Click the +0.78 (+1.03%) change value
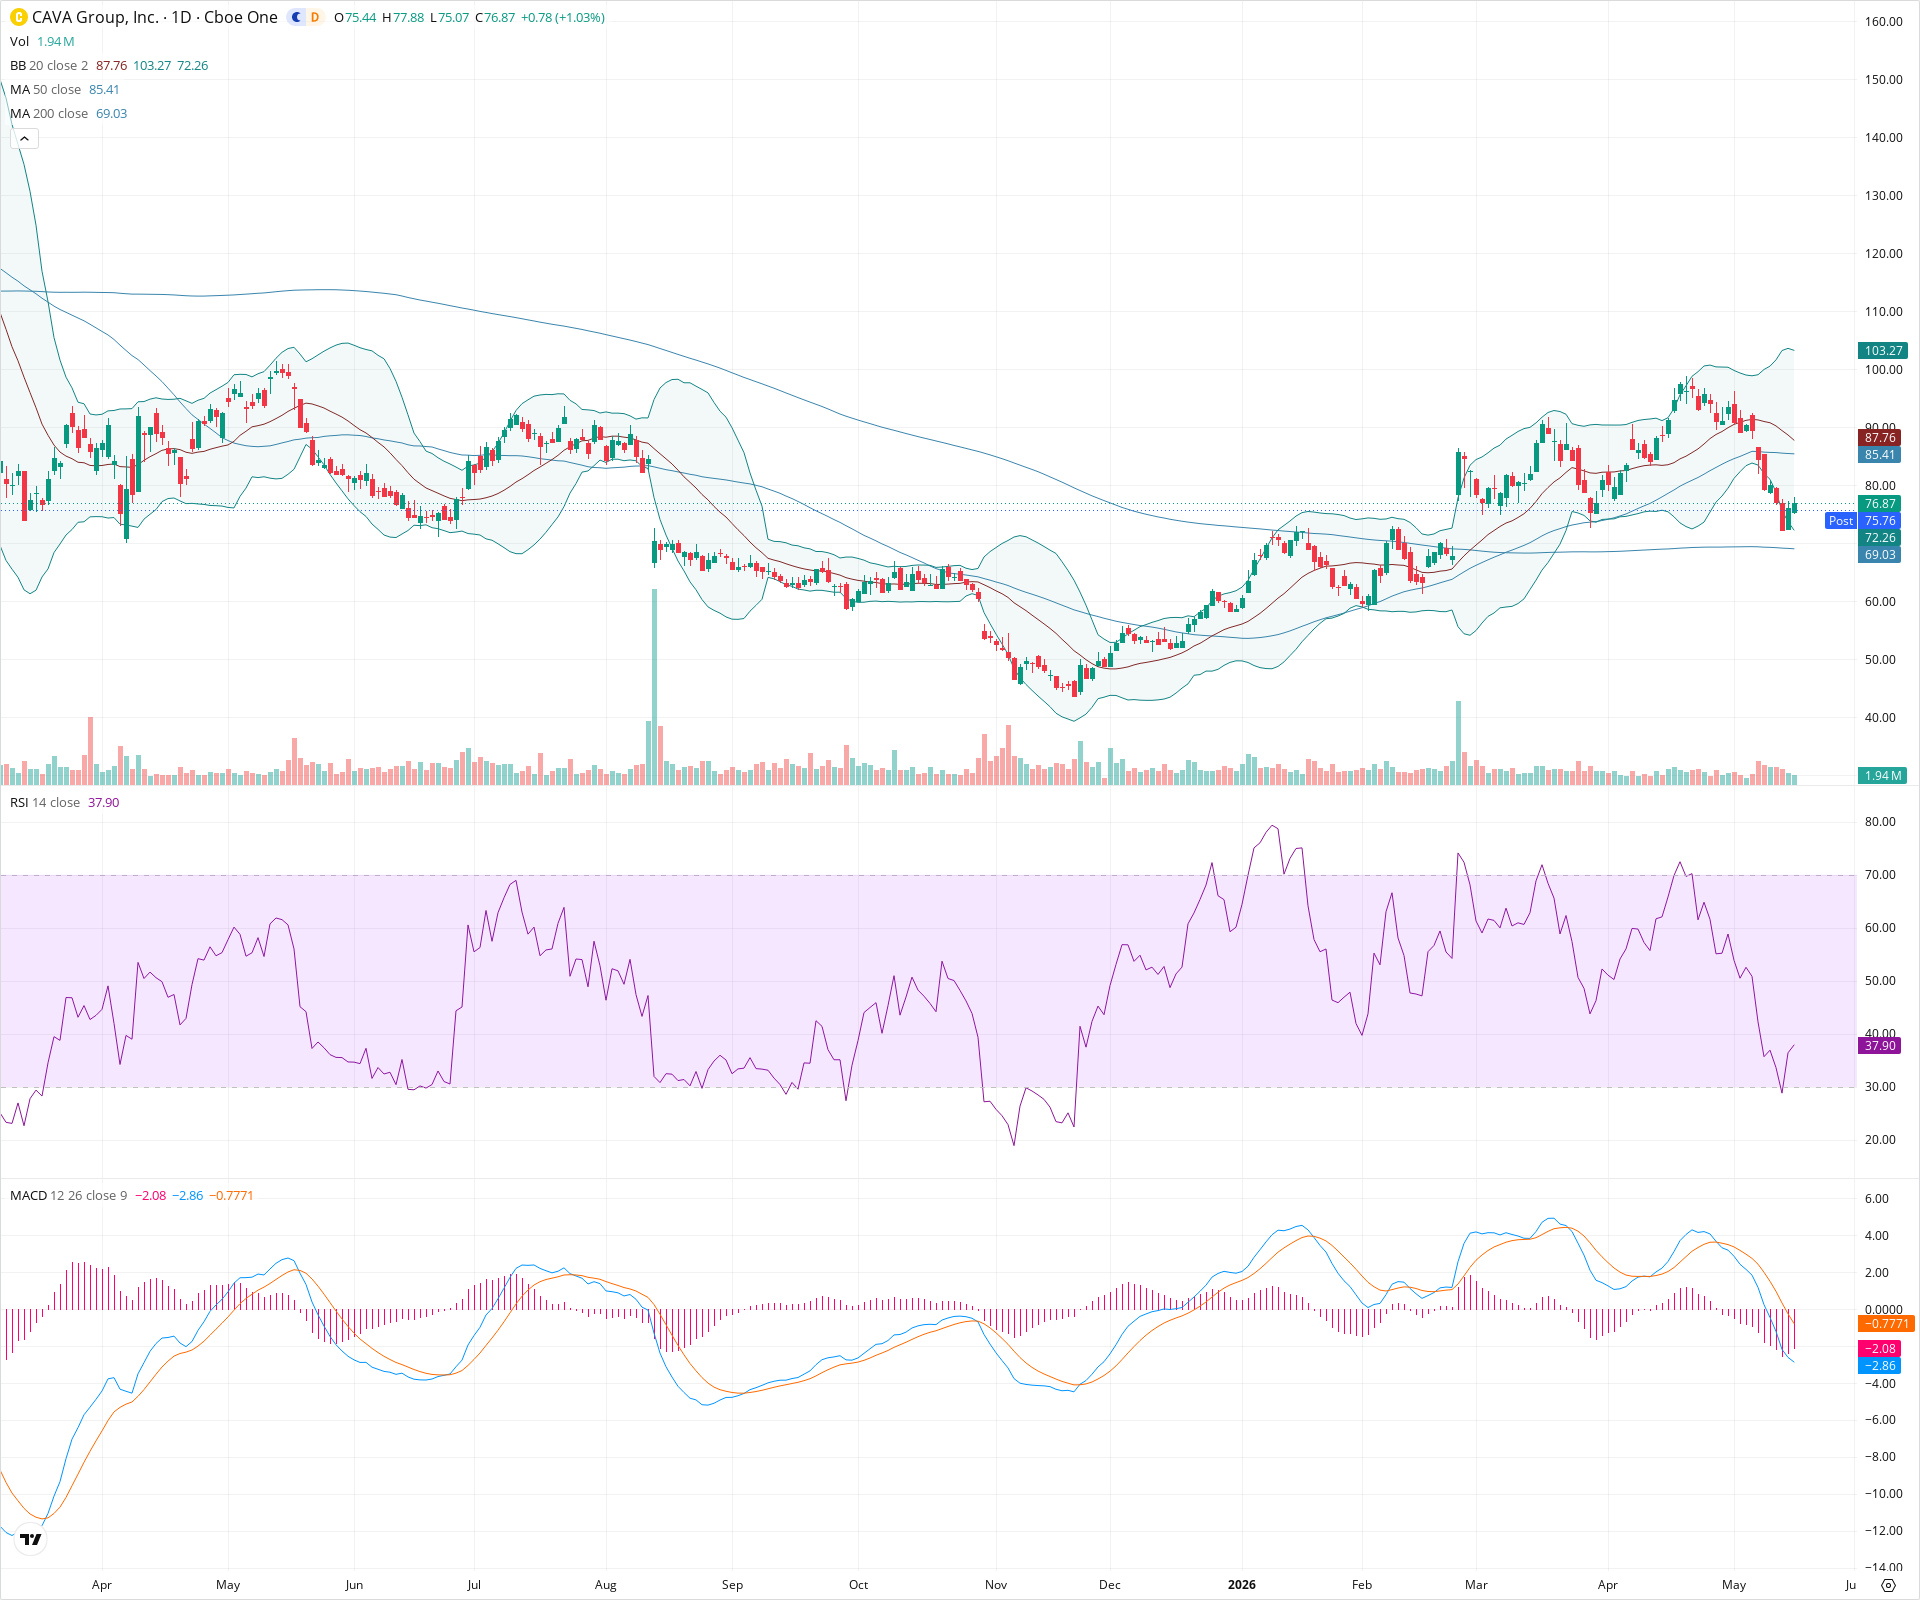The height and width of the screenshot is (1600, 1920). click(x=563, y=17)
